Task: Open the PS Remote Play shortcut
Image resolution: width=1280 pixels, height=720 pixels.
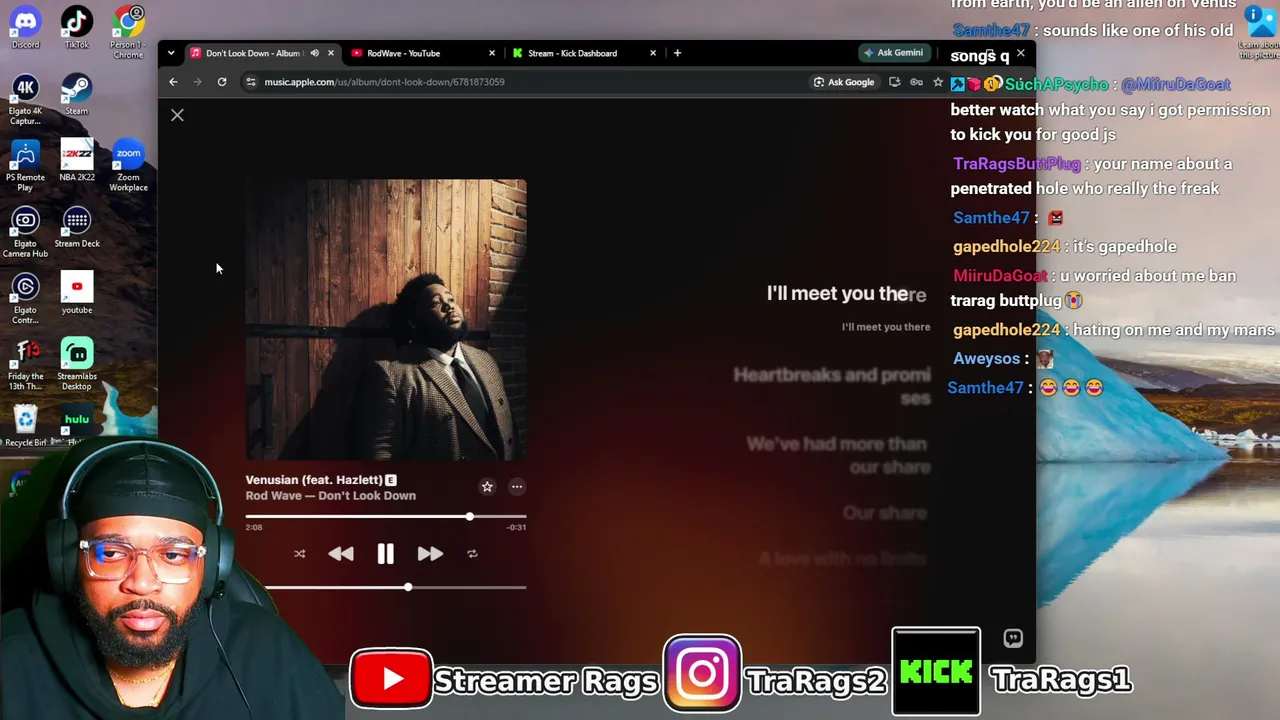Action: pyautogui.click(x=25, y=165)
